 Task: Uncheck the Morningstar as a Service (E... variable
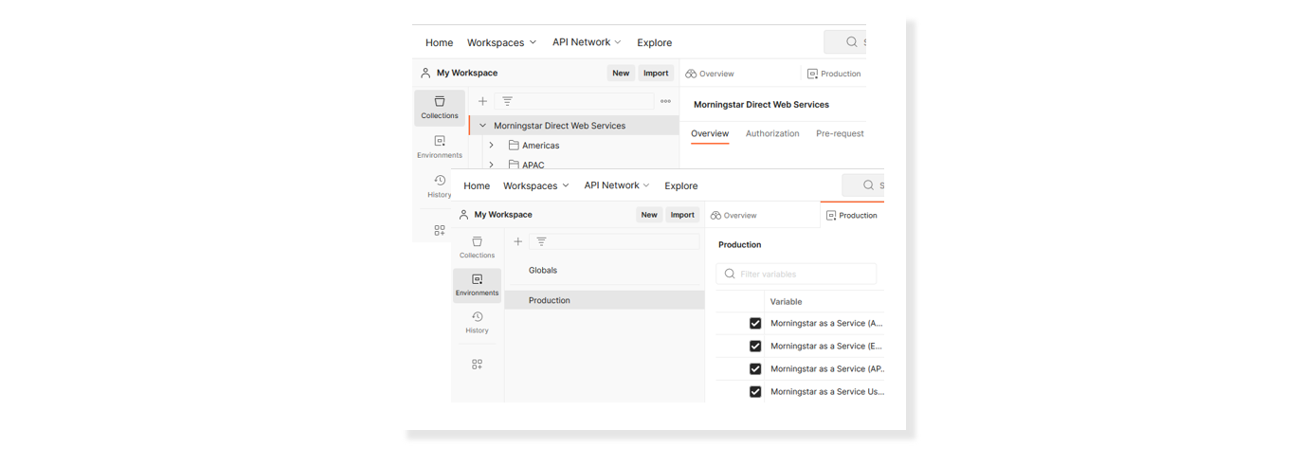755,346
